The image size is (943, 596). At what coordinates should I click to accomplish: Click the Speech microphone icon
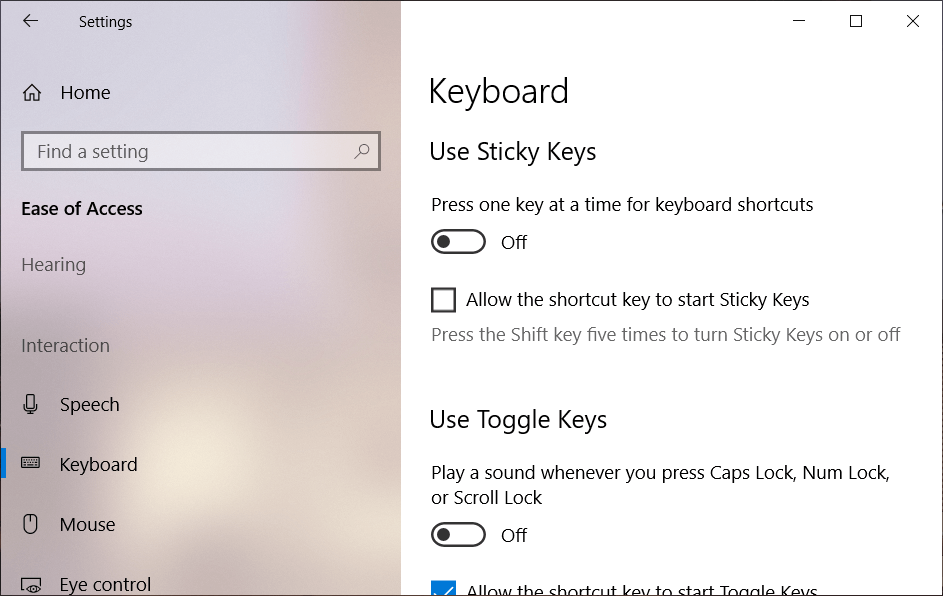(x=31, y=405)
